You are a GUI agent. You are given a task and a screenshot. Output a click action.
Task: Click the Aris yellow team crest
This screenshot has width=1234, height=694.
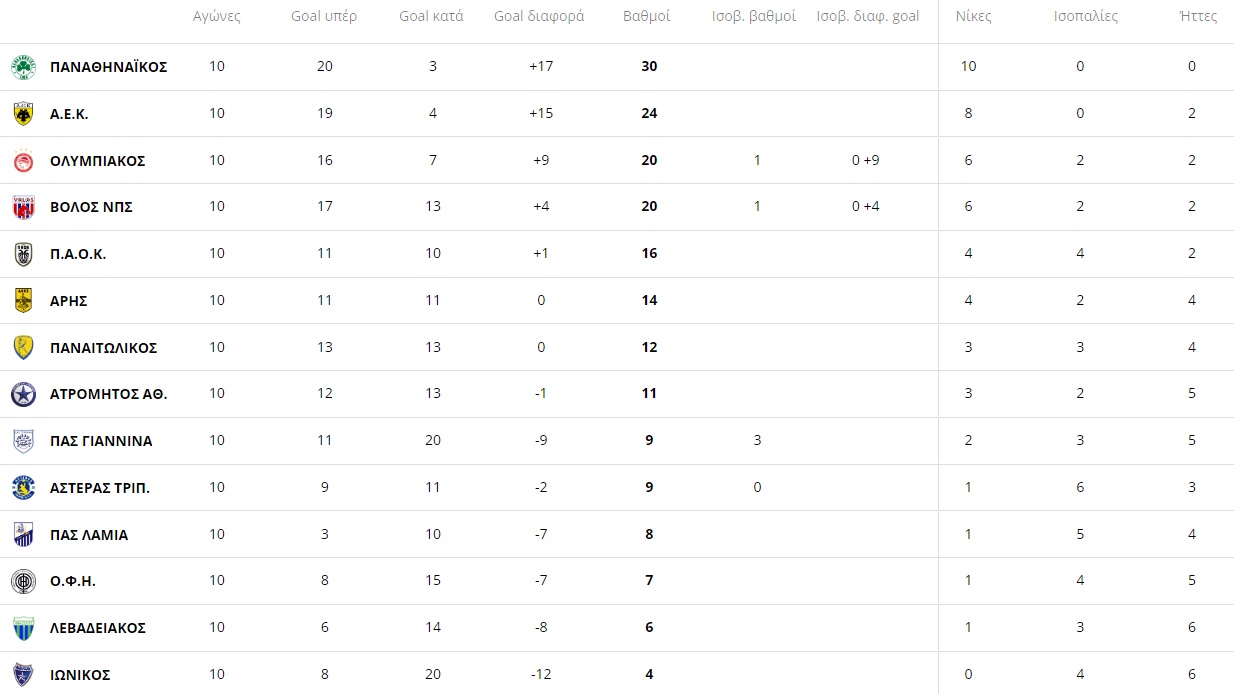click(23, 301)
